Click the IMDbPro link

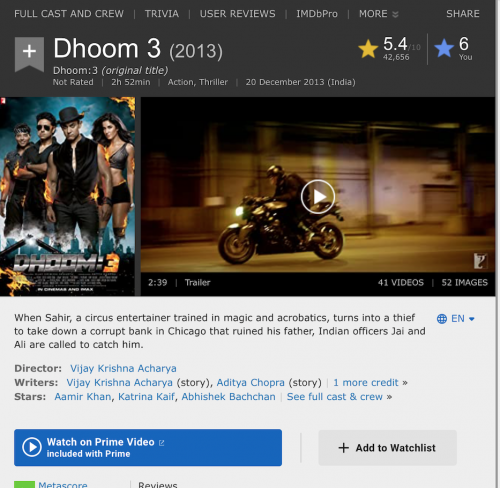click(x=317, y=14)
